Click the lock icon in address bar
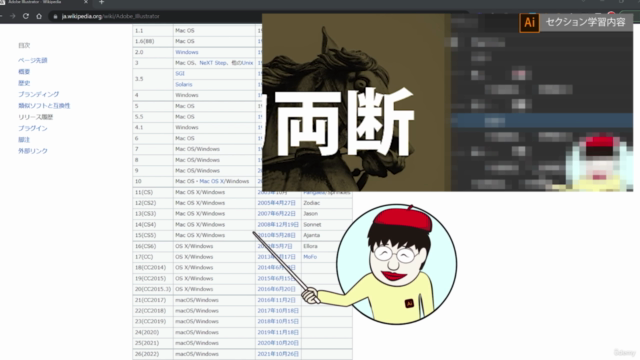Screen dimensions: 640x360 [x=55, y=16]
